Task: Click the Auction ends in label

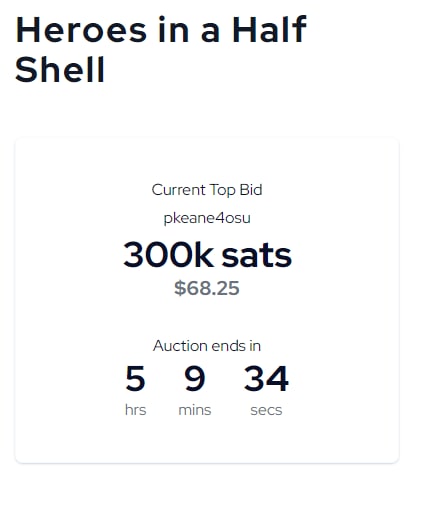Action: pyautogui.click(x=207, y=346)
